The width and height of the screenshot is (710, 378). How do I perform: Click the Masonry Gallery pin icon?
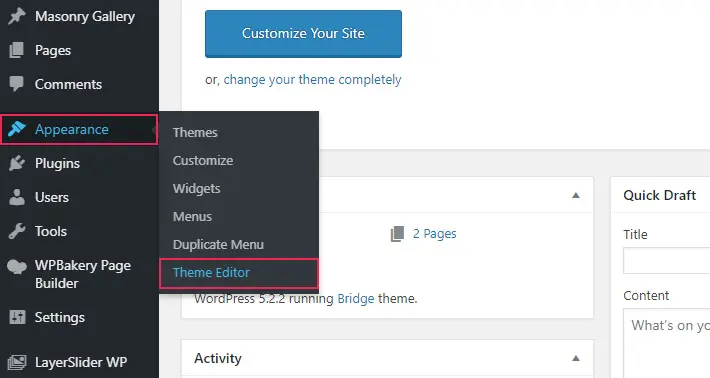tap(17, 17)
